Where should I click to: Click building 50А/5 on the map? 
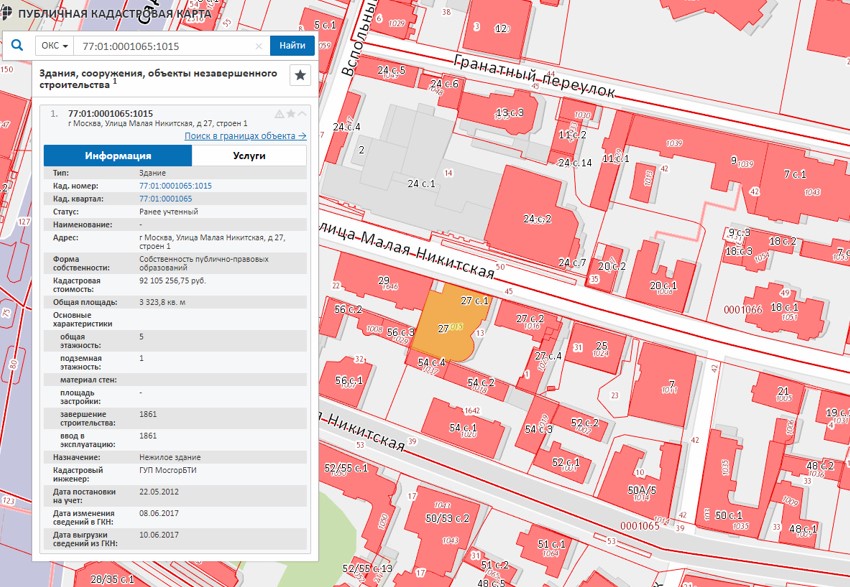(642, 490)
